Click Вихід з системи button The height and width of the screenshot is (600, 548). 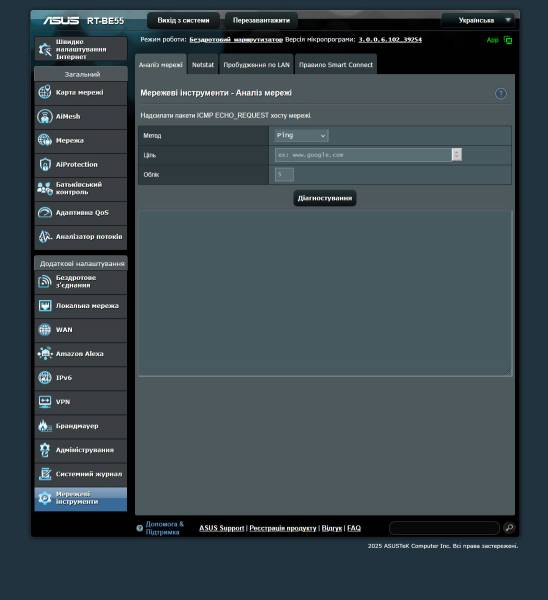click(x=183, y=20)
